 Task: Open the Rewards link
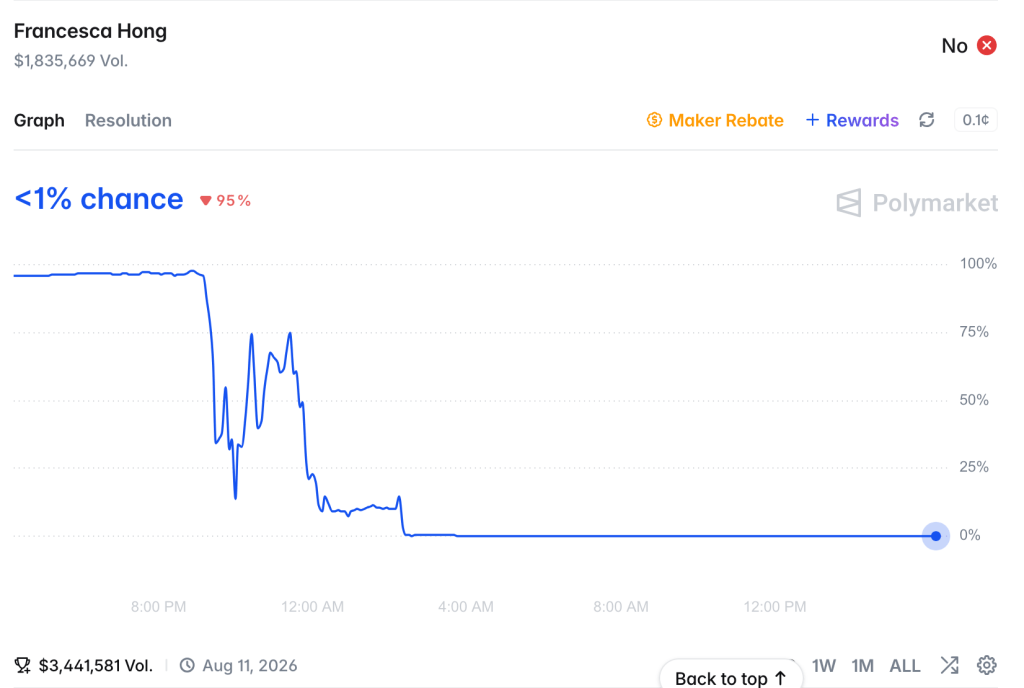(x=862, y=120)
